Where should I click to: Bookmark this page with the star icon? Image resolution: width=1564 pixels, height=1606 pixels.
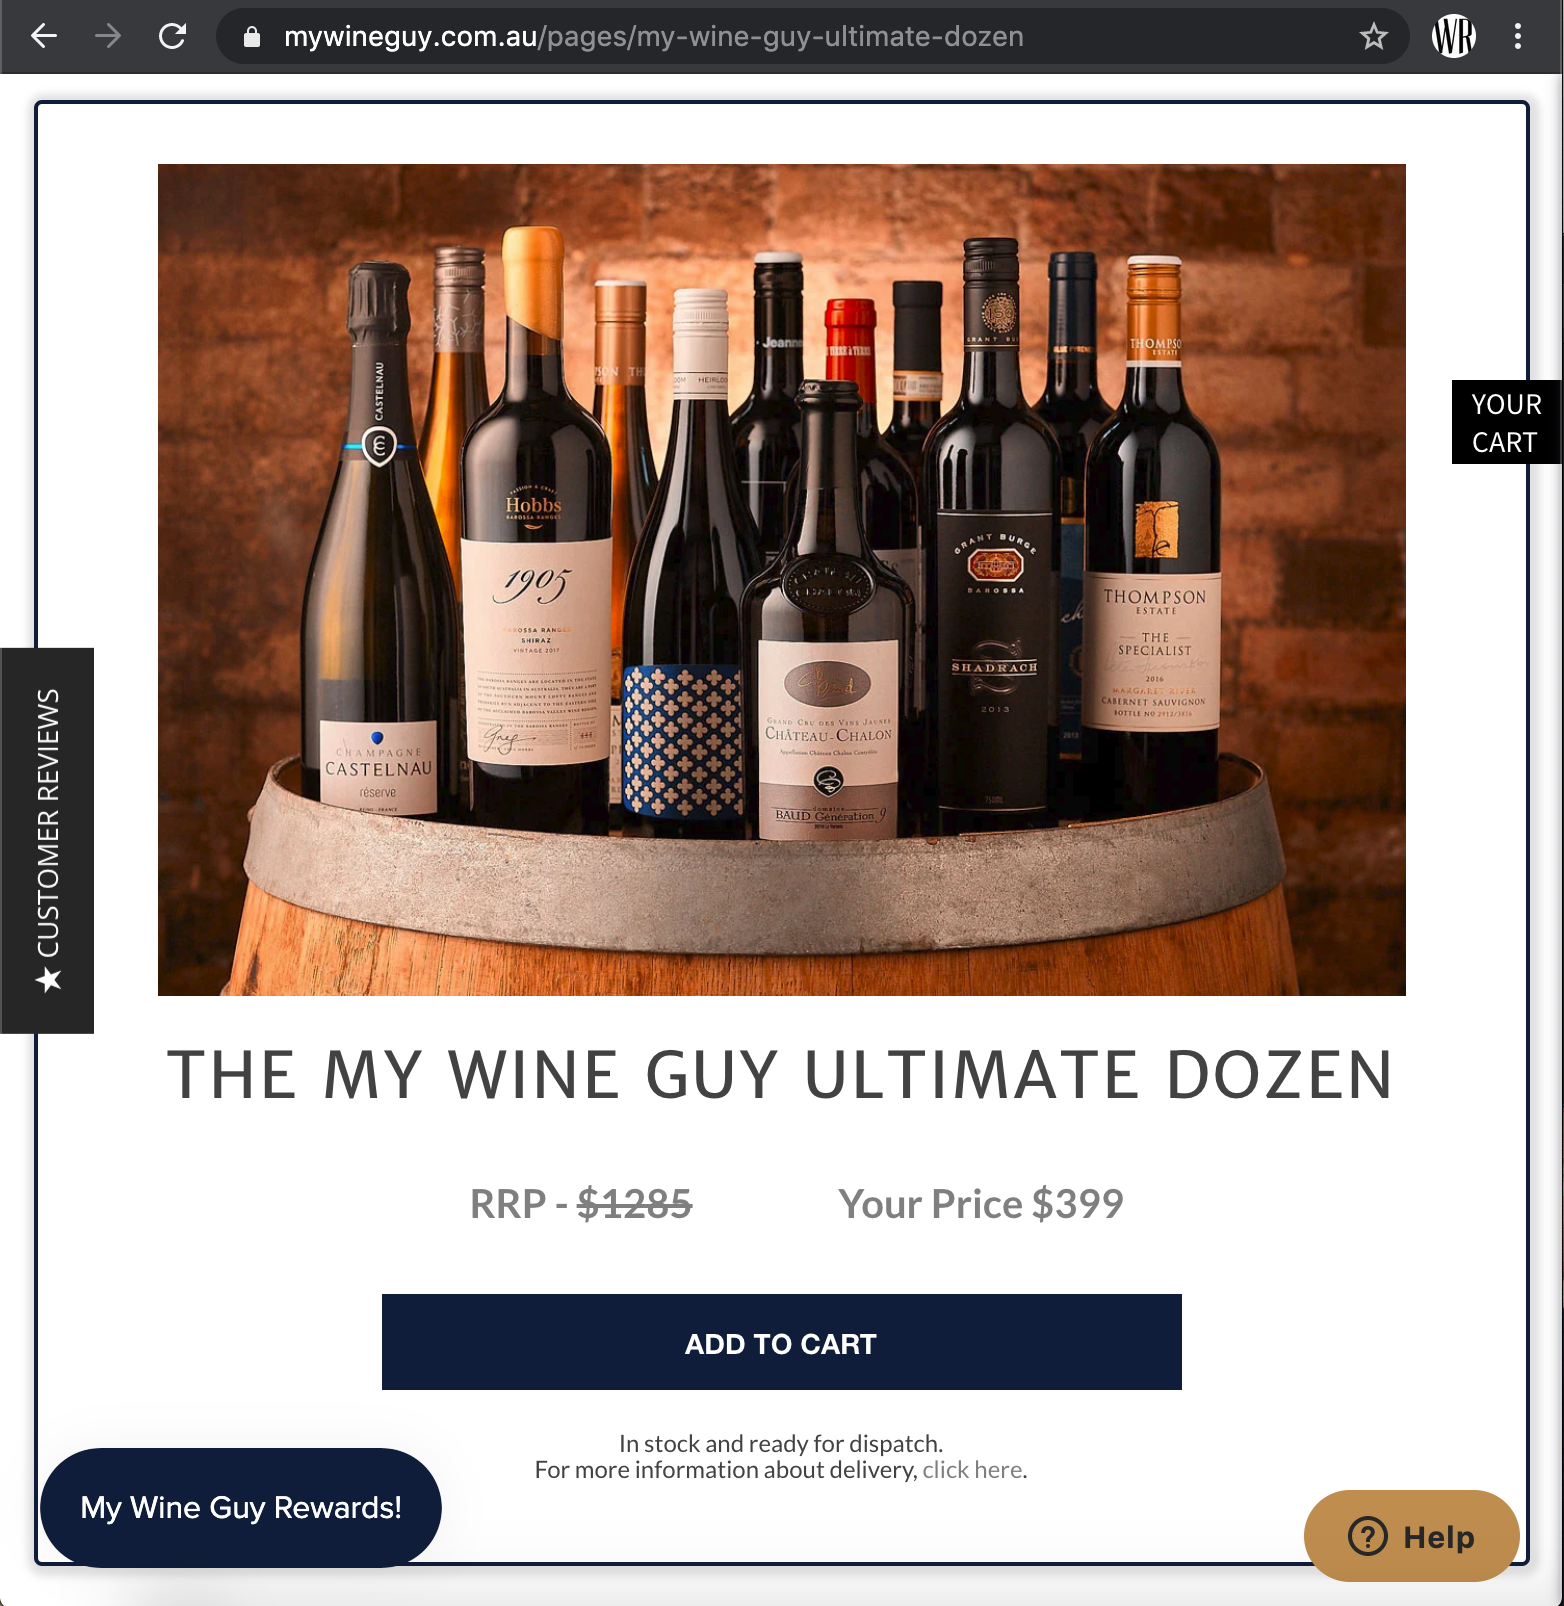pyautogui.click(x=1374, y=37)
